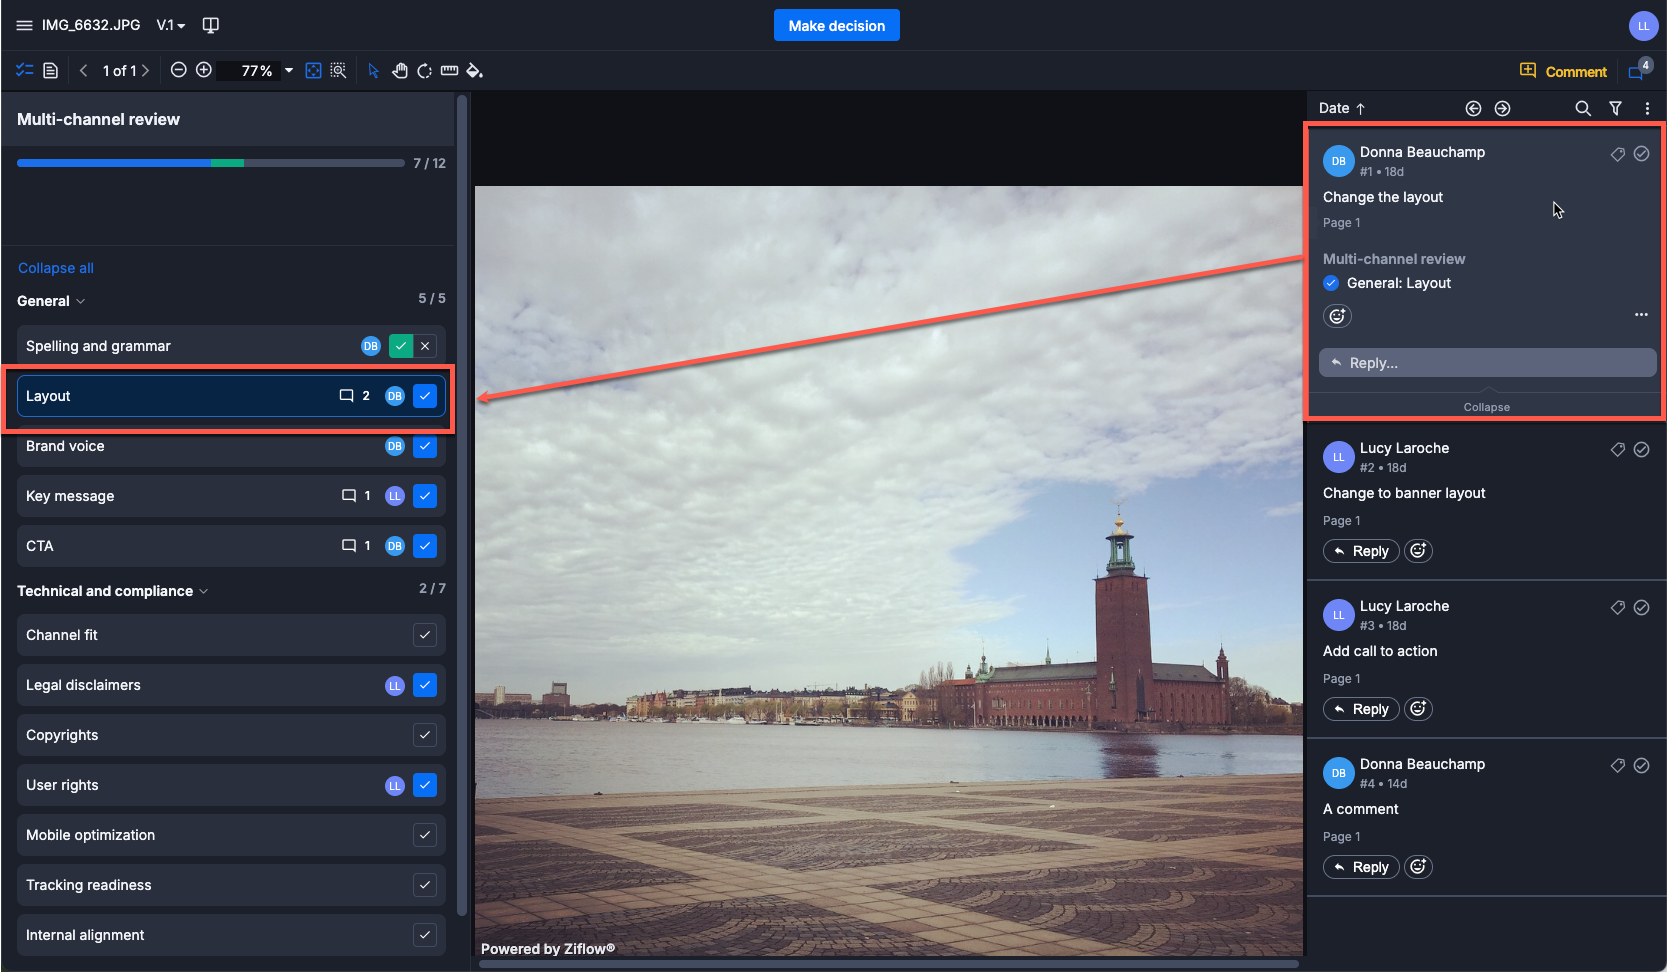Viewport: 1667px width, 972px height.
Task: Select the ruler measurement tool
Action: point(449,71)
